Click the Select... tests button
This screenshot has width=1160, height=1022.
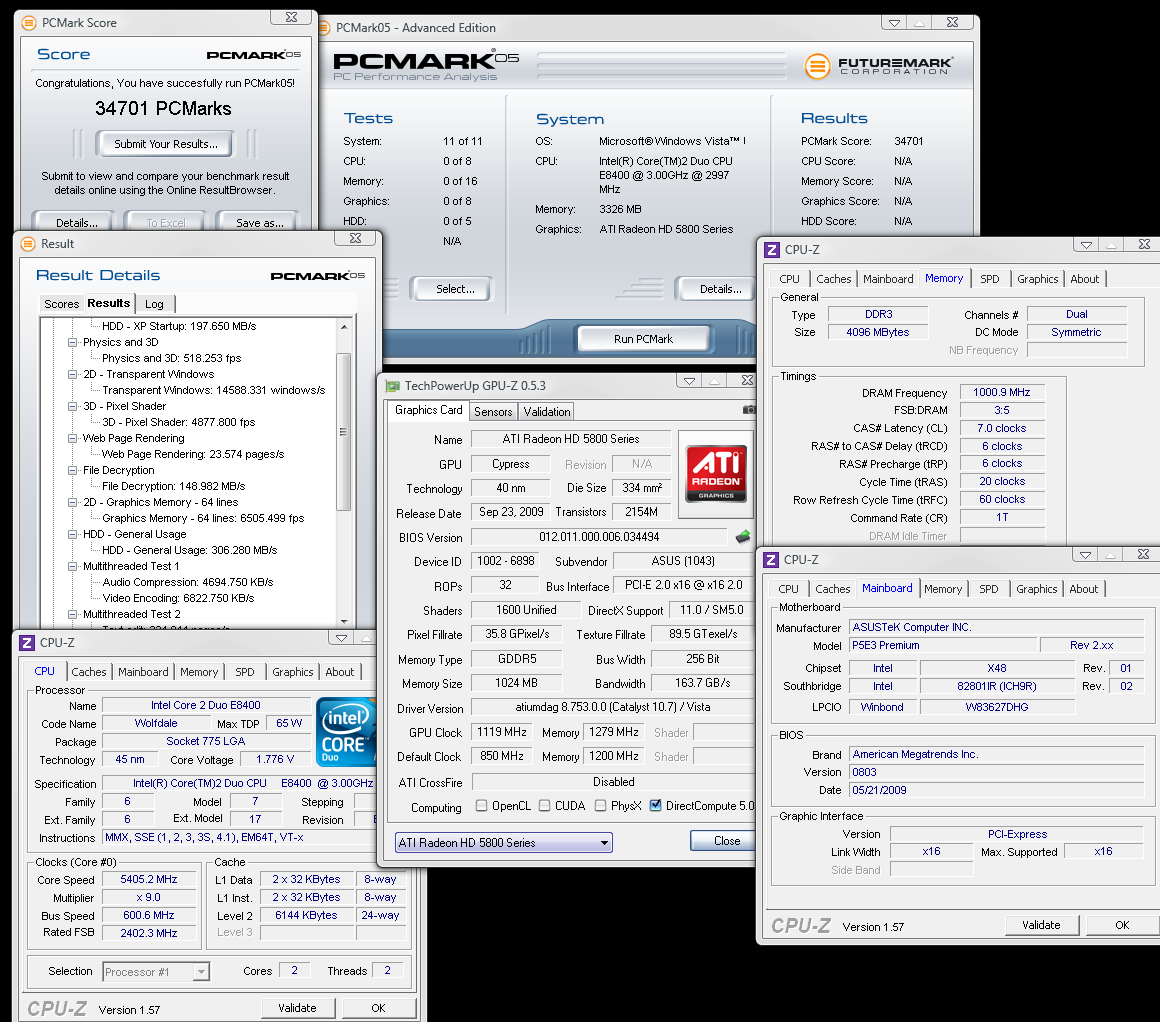point(455,289)
